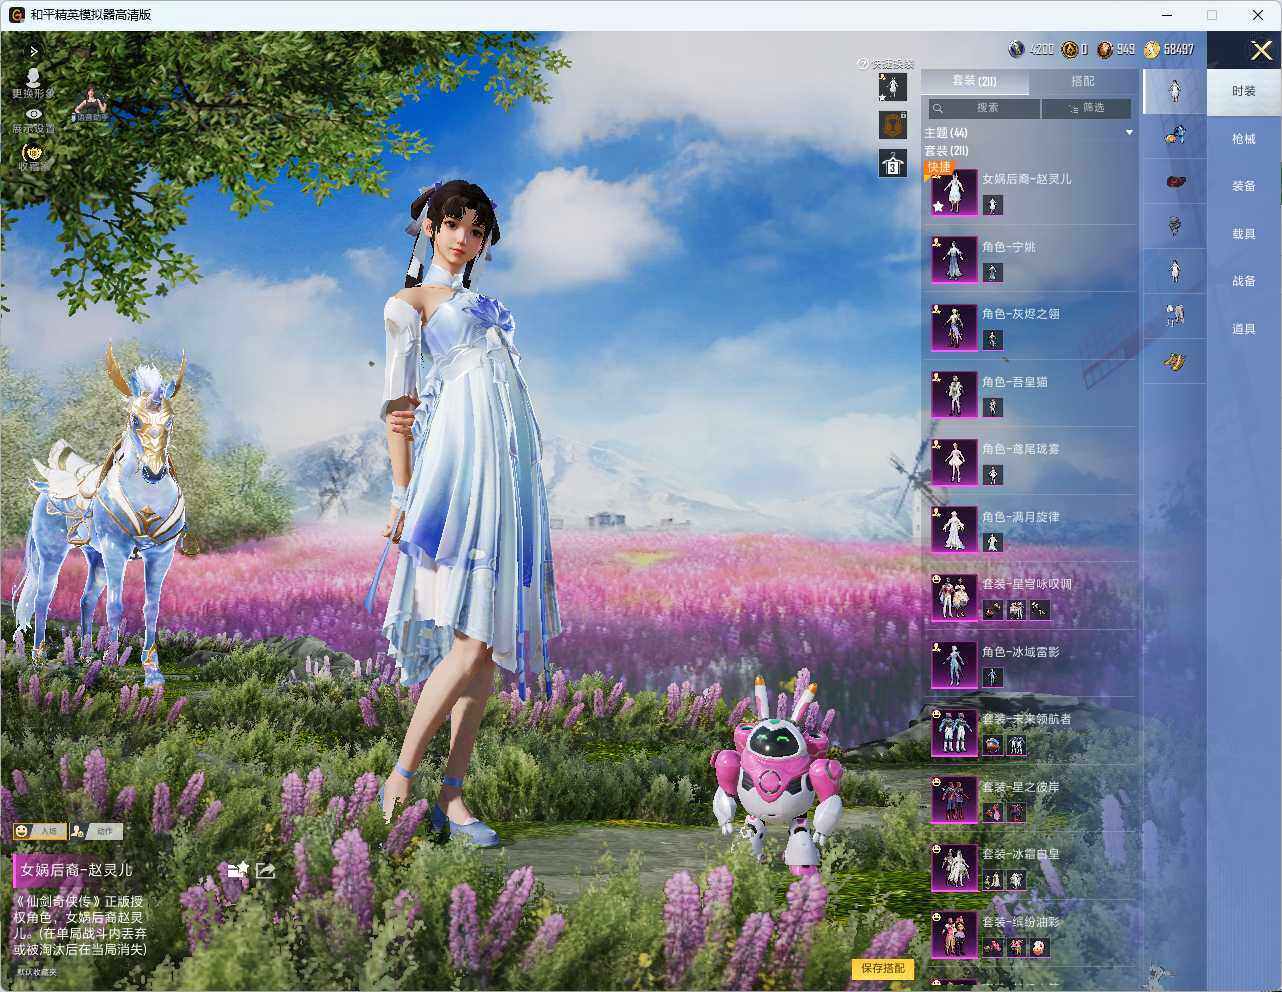The height and width of the screenshot is (992, 1282).
Task: Expand the collapsed left side menu arrow
Action: tap(34, 51)
